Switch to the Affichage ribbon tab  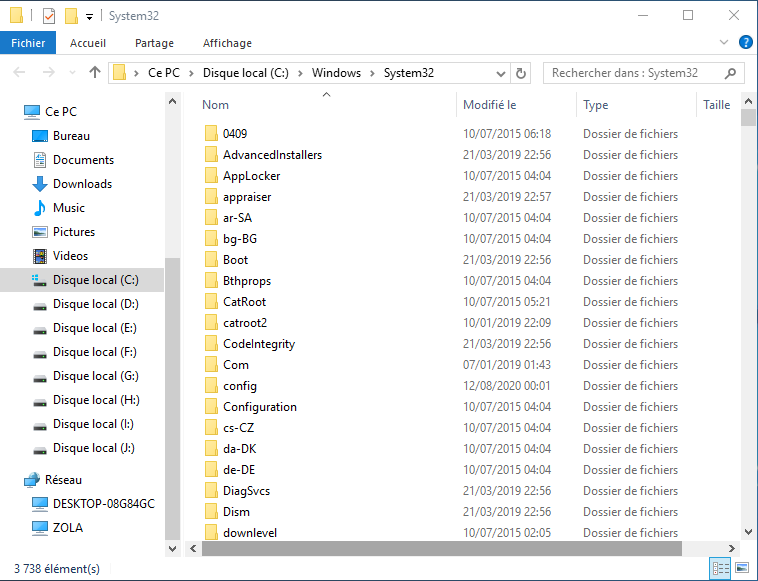pyautogui.click(x=227, y=43)
